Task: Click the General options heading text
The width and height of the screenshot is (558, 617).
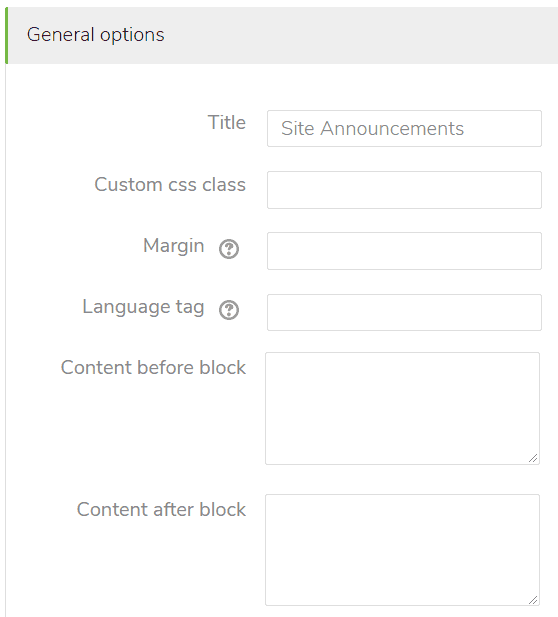Action: pyautogui.click(x=96, y=35)
